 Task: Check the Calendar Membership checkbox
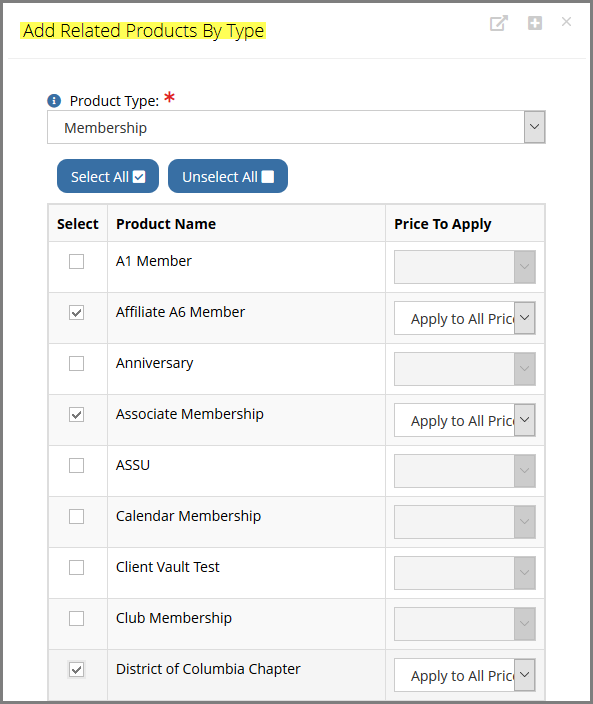(76, 516)
